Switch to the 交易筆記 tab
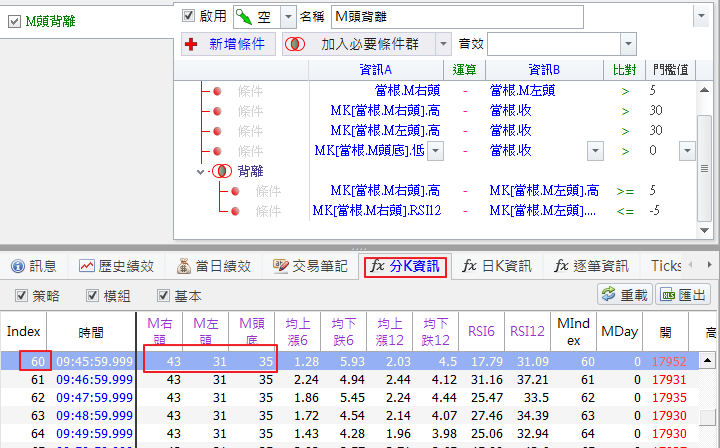720x448 pixels. (x=310, y=266)
